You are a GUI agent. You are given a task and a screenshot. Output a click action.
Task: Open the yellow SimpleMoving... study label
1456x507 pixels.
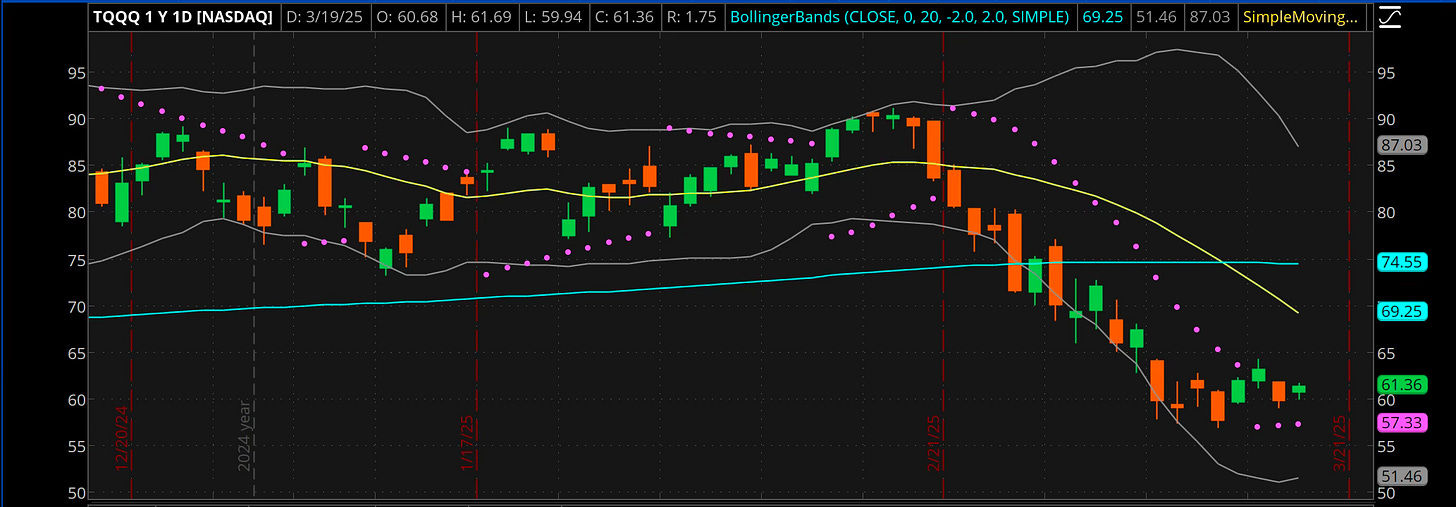pyautogui.click(x=1301, y=17)
